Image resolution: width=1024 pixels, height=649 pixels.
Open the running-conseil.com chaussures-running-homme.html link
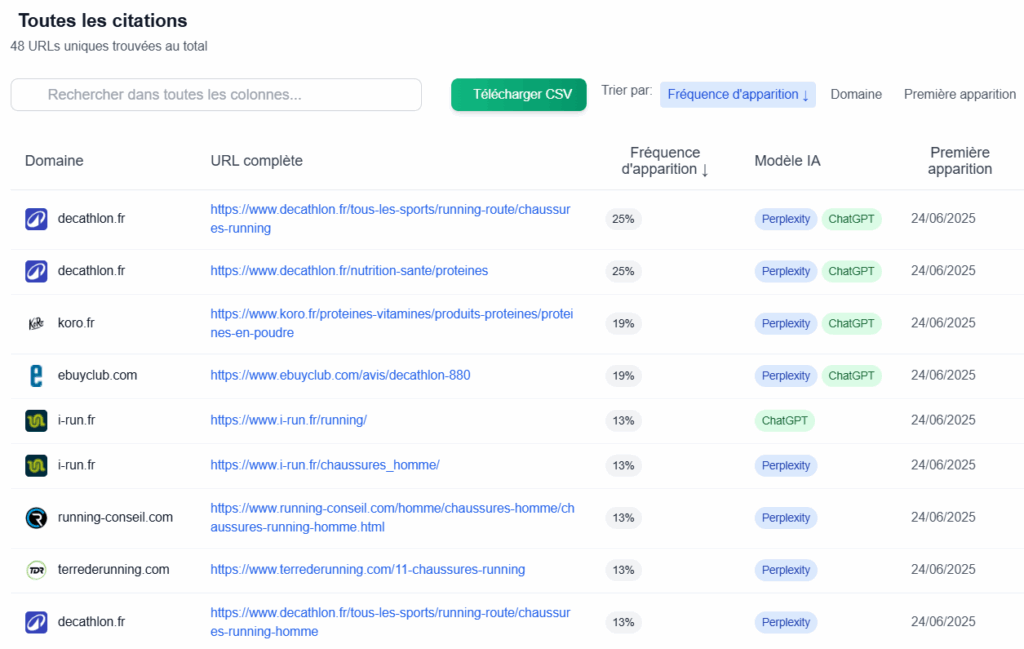coord(392,518)
